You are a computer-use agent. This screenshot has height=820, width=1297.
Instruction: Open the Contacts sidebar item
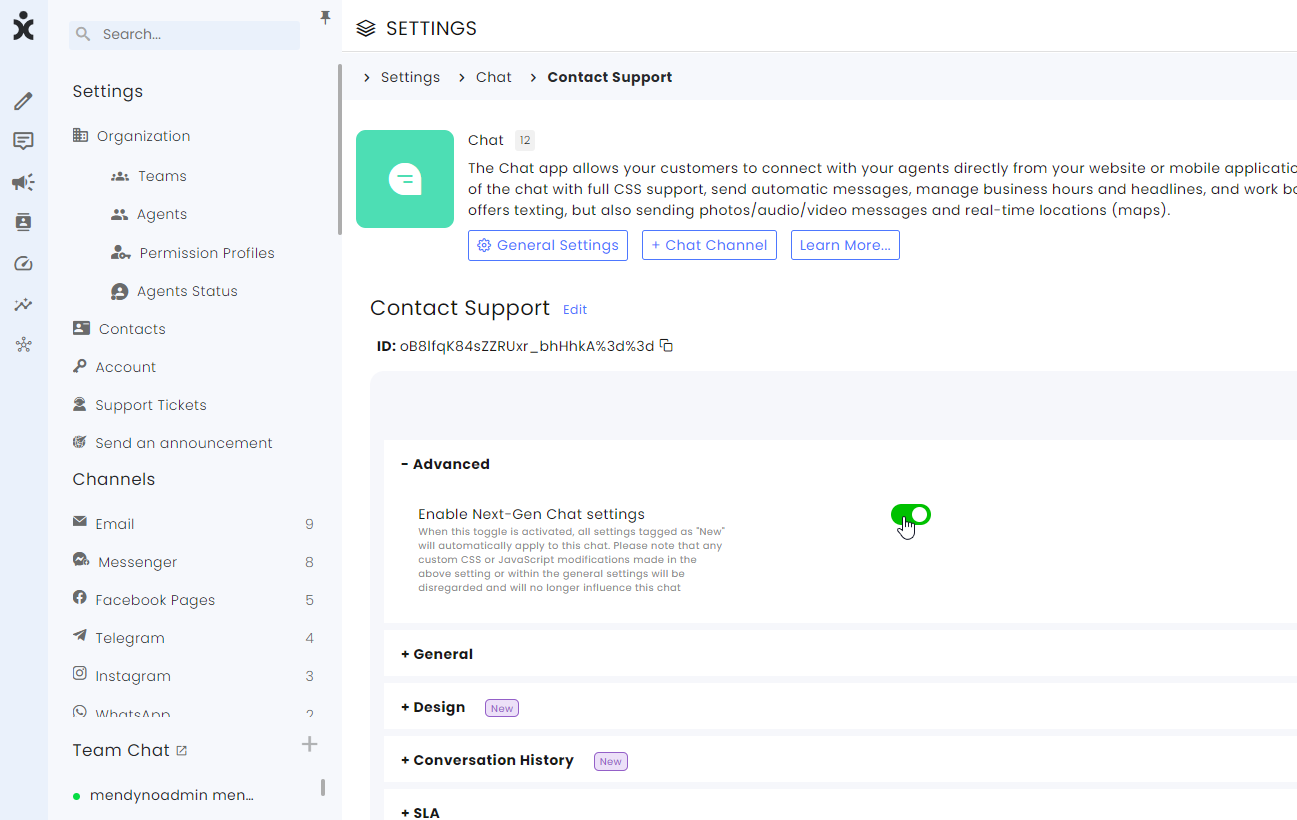click(119, 329)
